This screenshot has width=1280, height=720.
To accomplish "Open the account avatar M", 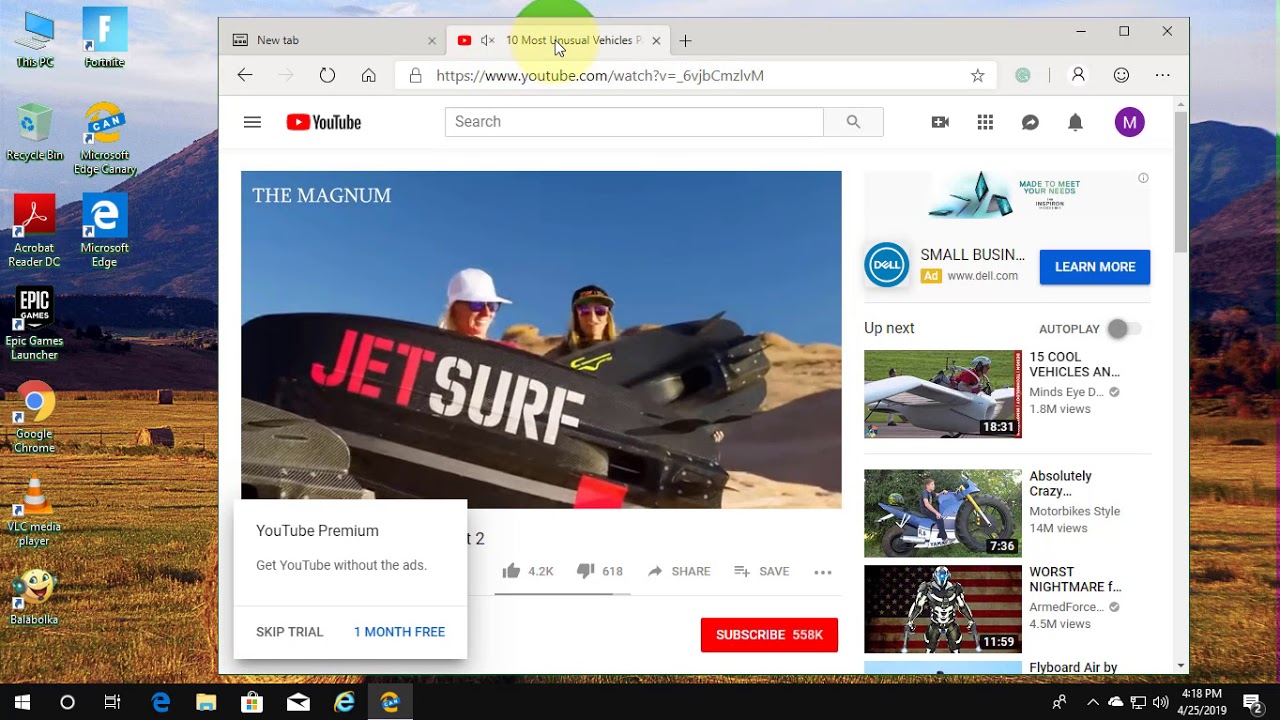I will pyautogui.click(x=1130, y=122).
